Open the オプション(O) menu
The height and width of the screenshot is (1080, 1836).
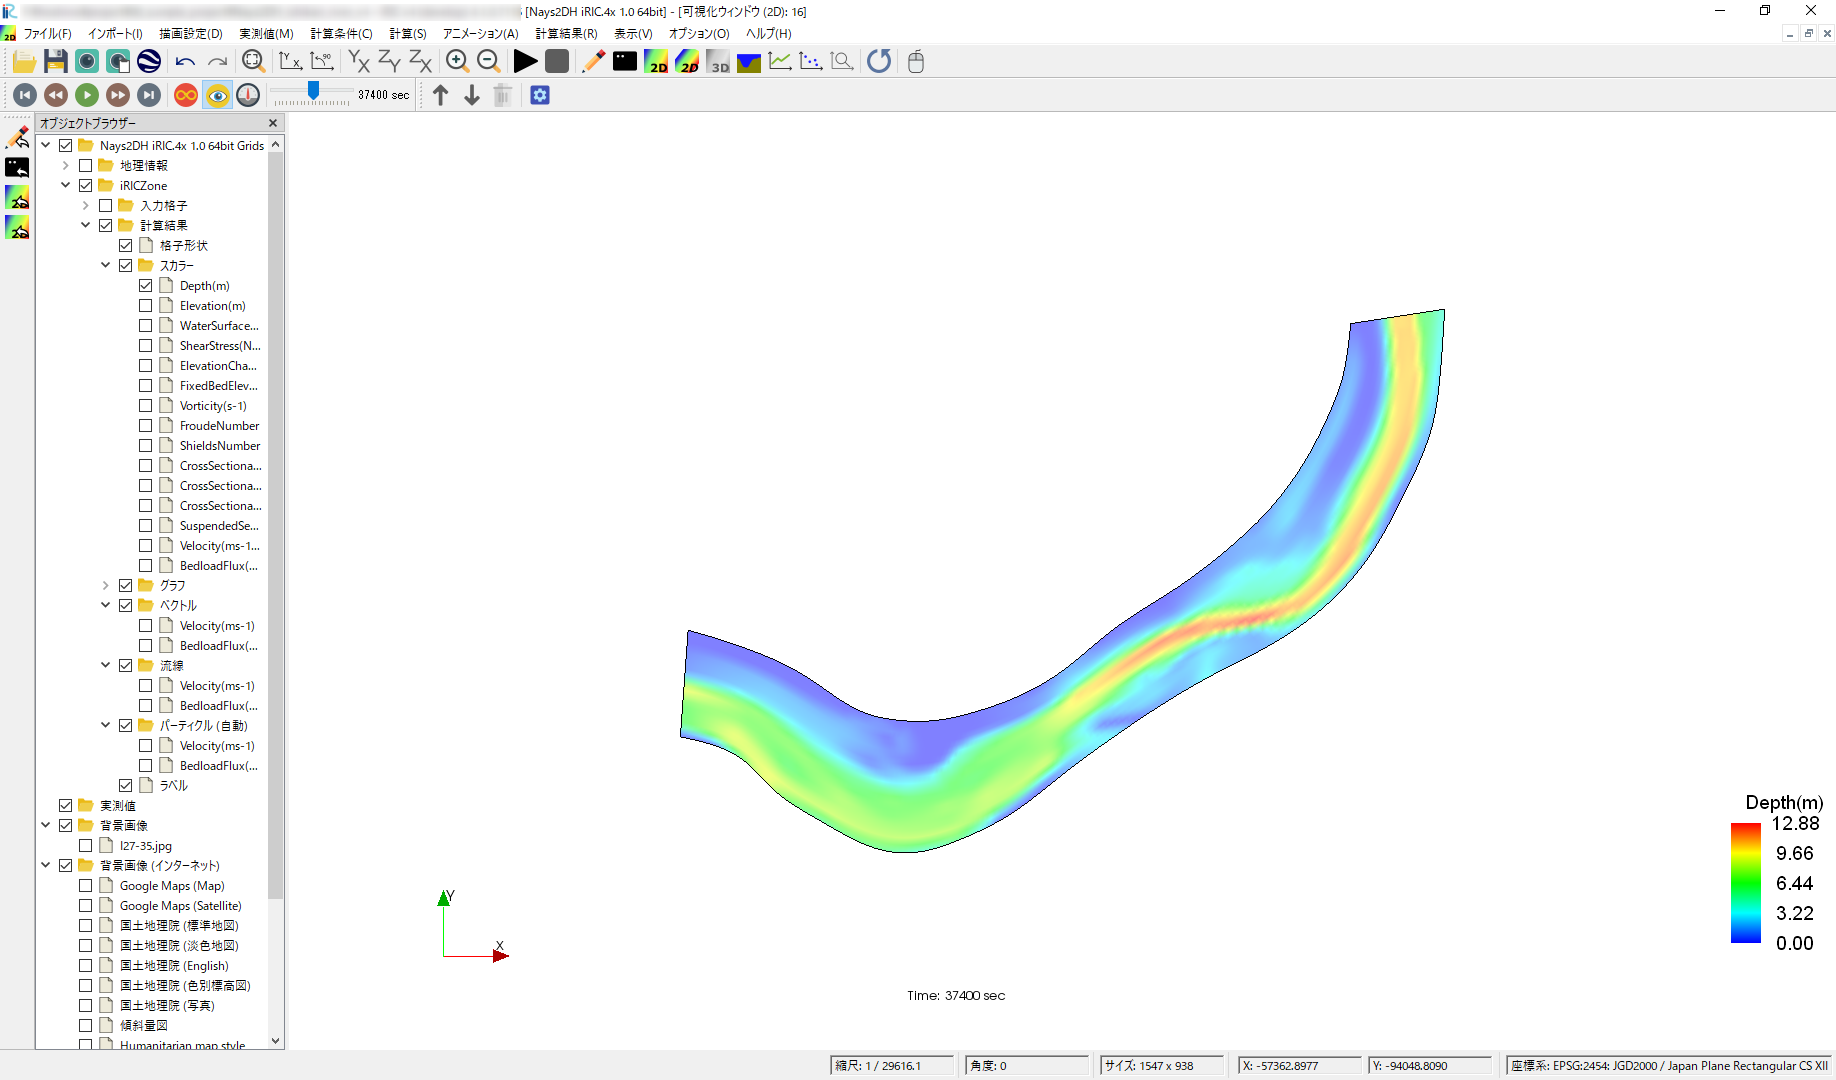pos(699,34)
